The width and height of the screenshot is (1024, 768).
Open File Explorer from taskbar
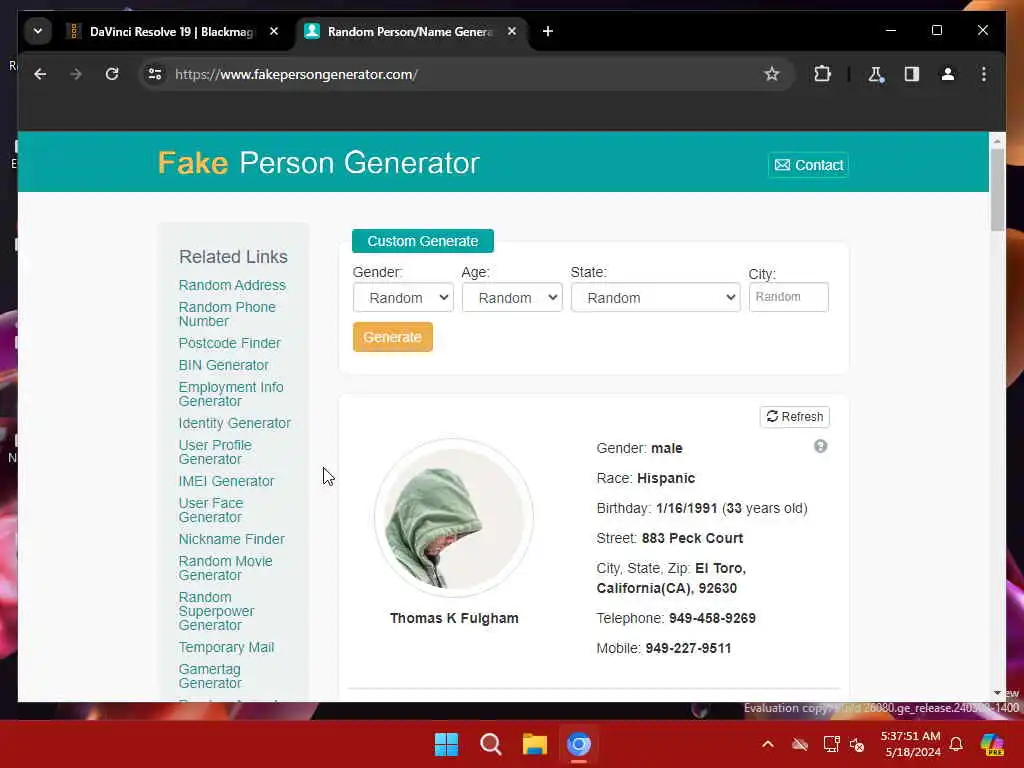[535, 744]
